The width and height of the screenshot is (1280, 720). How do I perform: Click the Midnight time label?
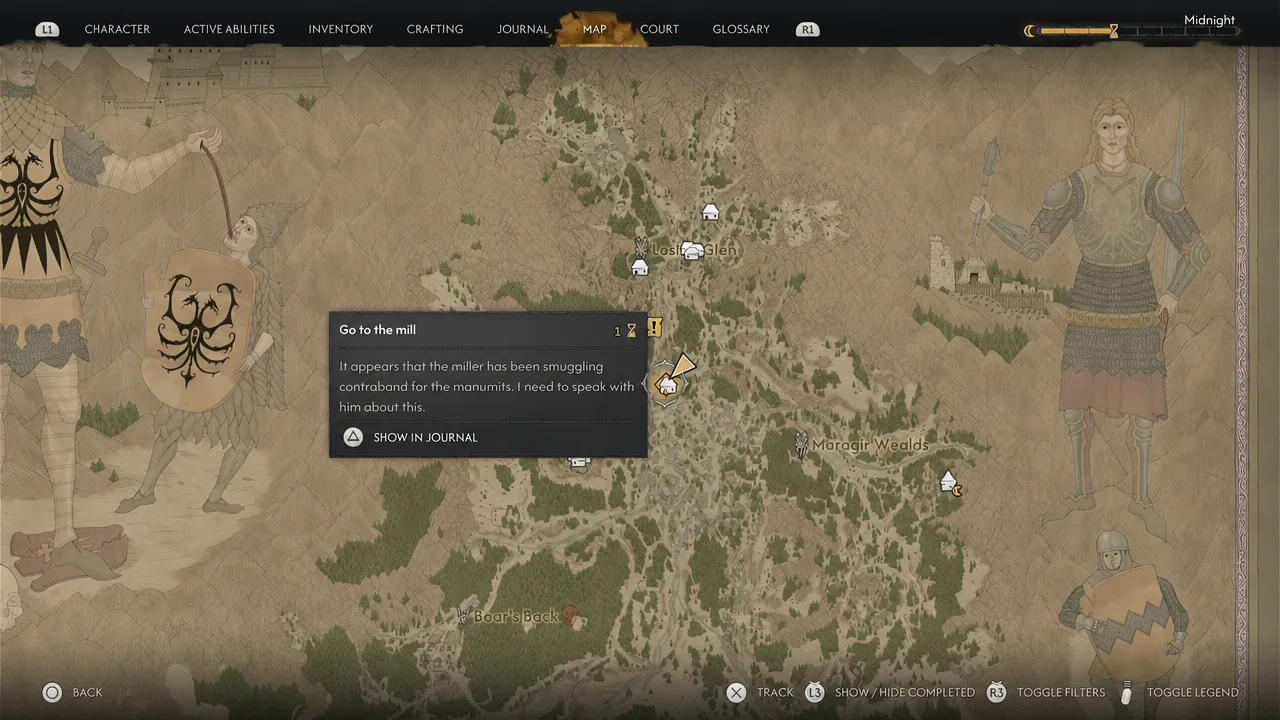pos(1209,20)
